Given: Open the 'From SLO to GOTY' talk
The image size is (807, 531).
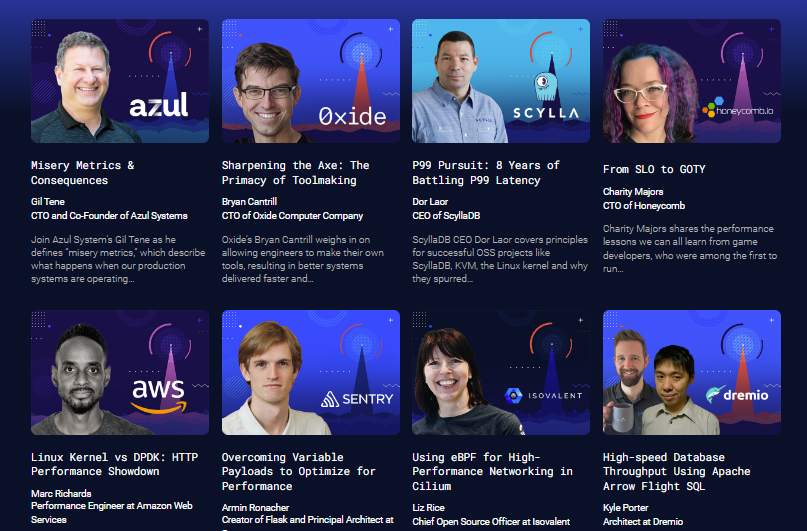Looking at the screenshot, I should 654,169.
